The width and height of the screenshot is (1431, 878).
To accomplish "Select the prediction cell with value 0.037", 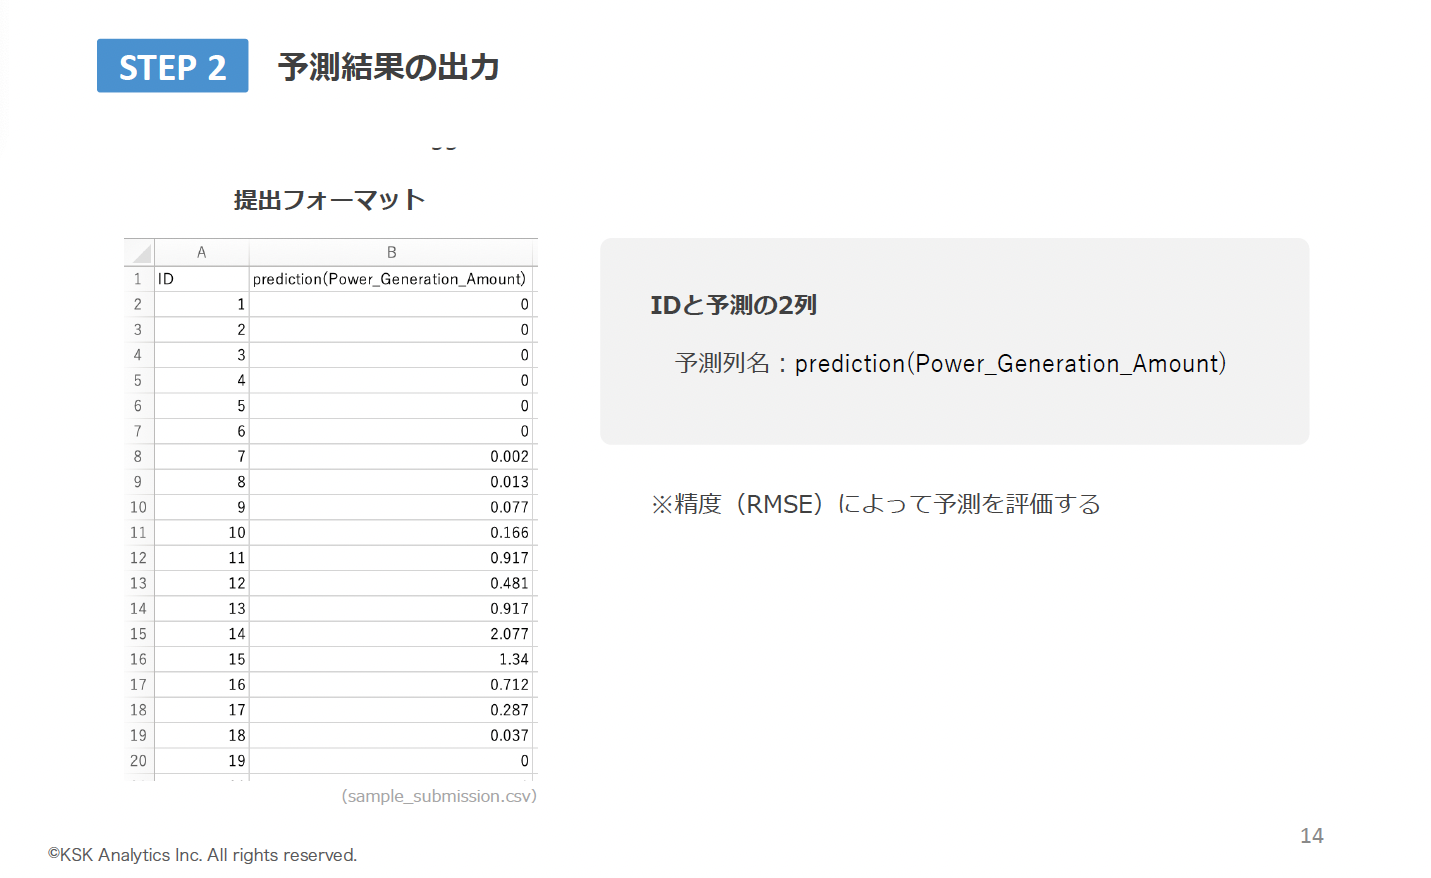I will [391, 735].
